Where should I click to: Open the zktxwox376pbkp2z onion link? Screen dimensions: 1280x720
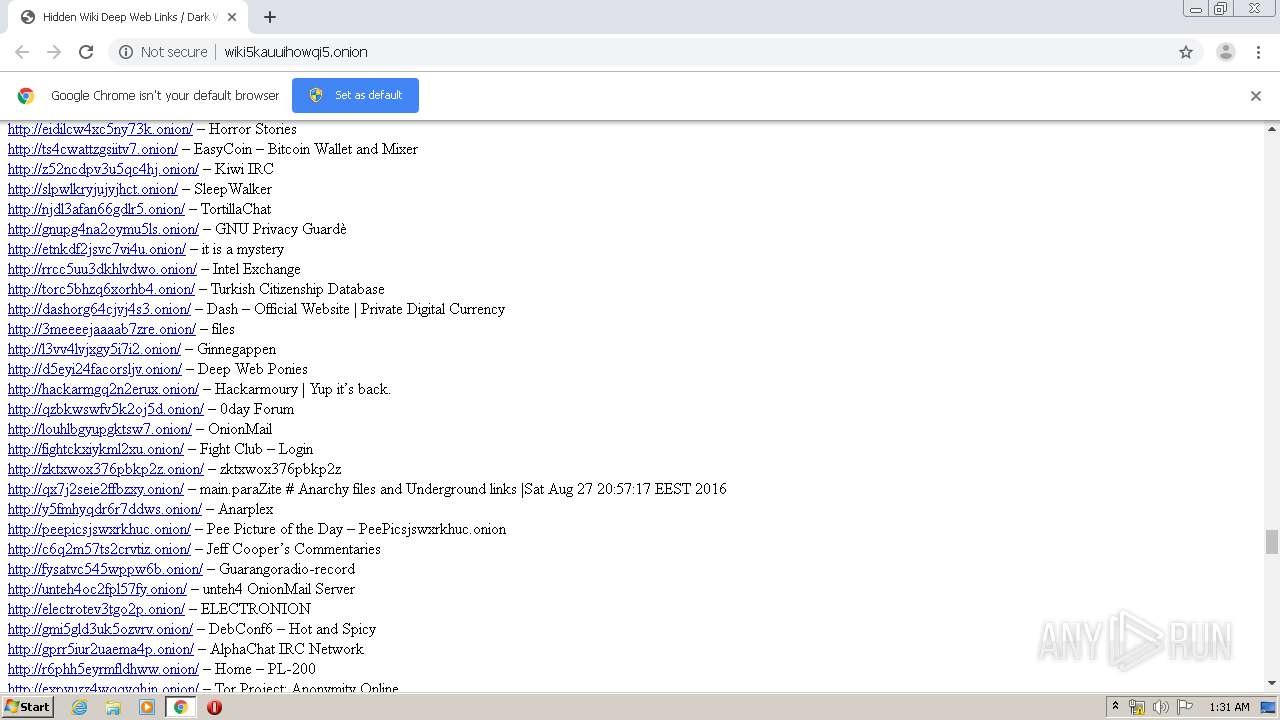click(x=106, y=469)
